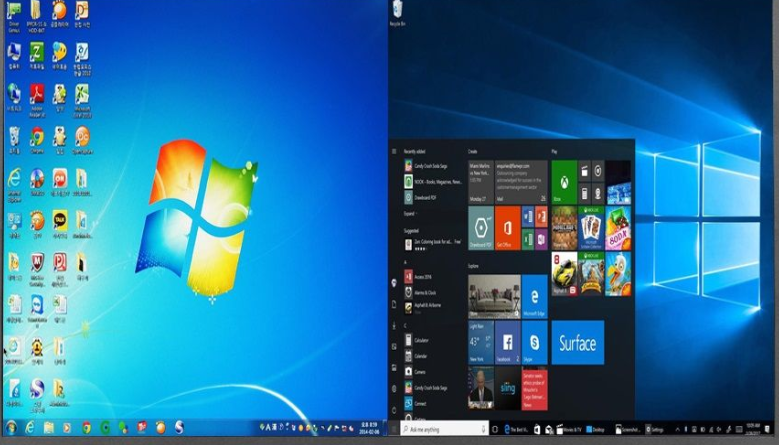Expand the Start menu hamburger button
Image resolution: width=779 pixels, height=445 pixels.
click(x=394, y=151)
